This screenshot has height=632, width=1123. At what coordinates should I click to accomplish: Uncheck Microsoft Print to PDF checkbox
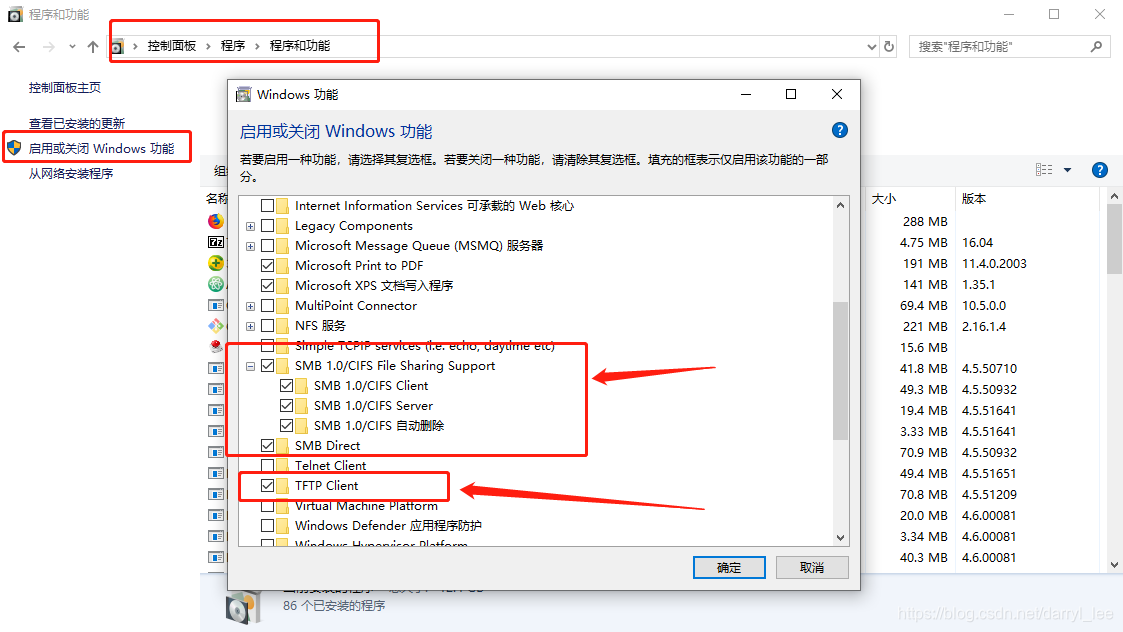tap(267, 265)
